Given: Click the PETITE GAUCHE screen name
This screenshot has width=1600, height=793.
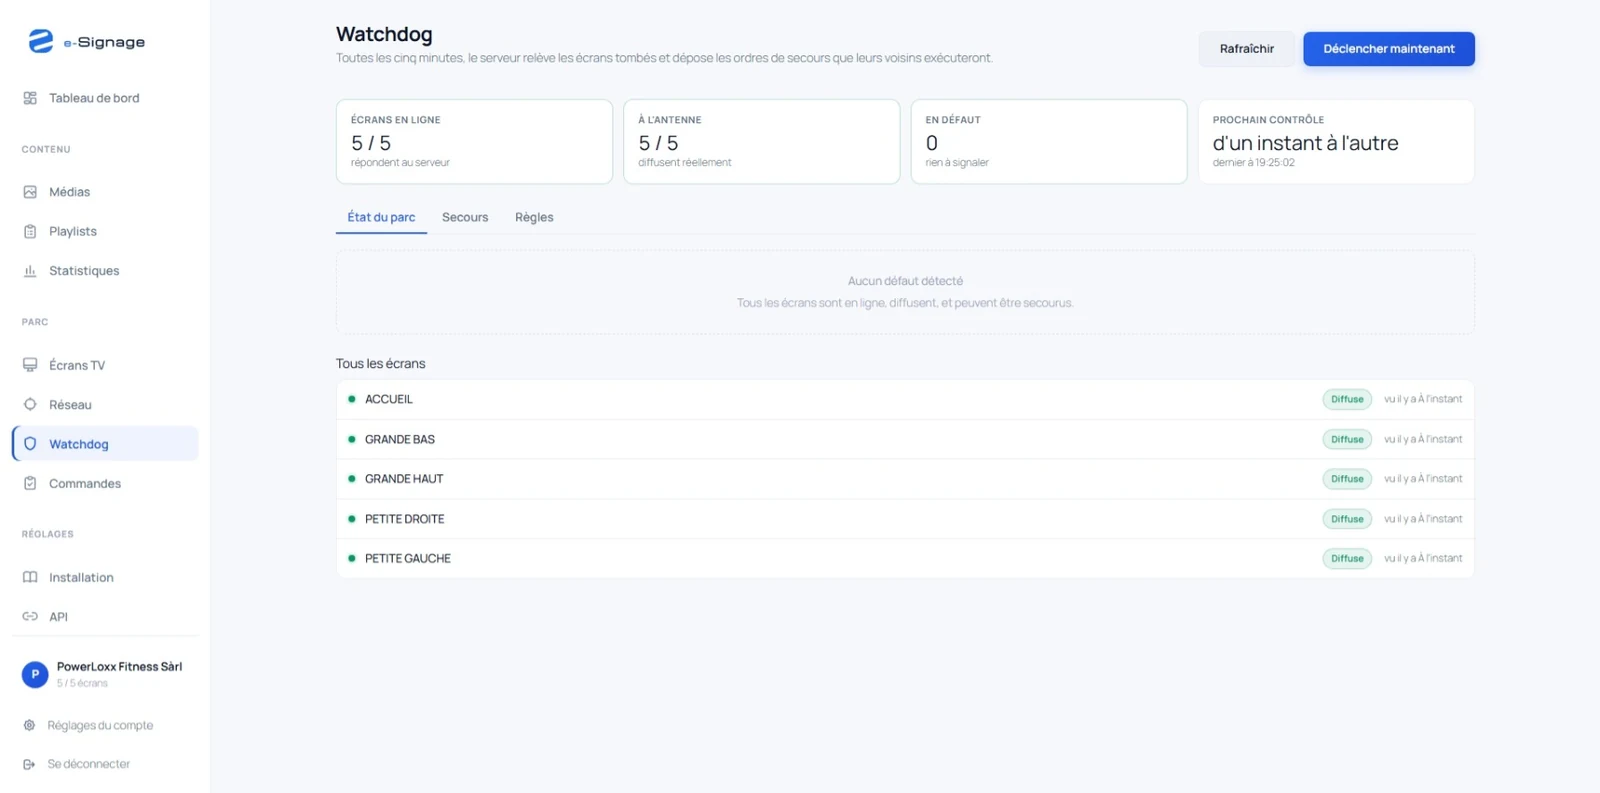Looking at the screenshot, I should (x=408, y=558).
